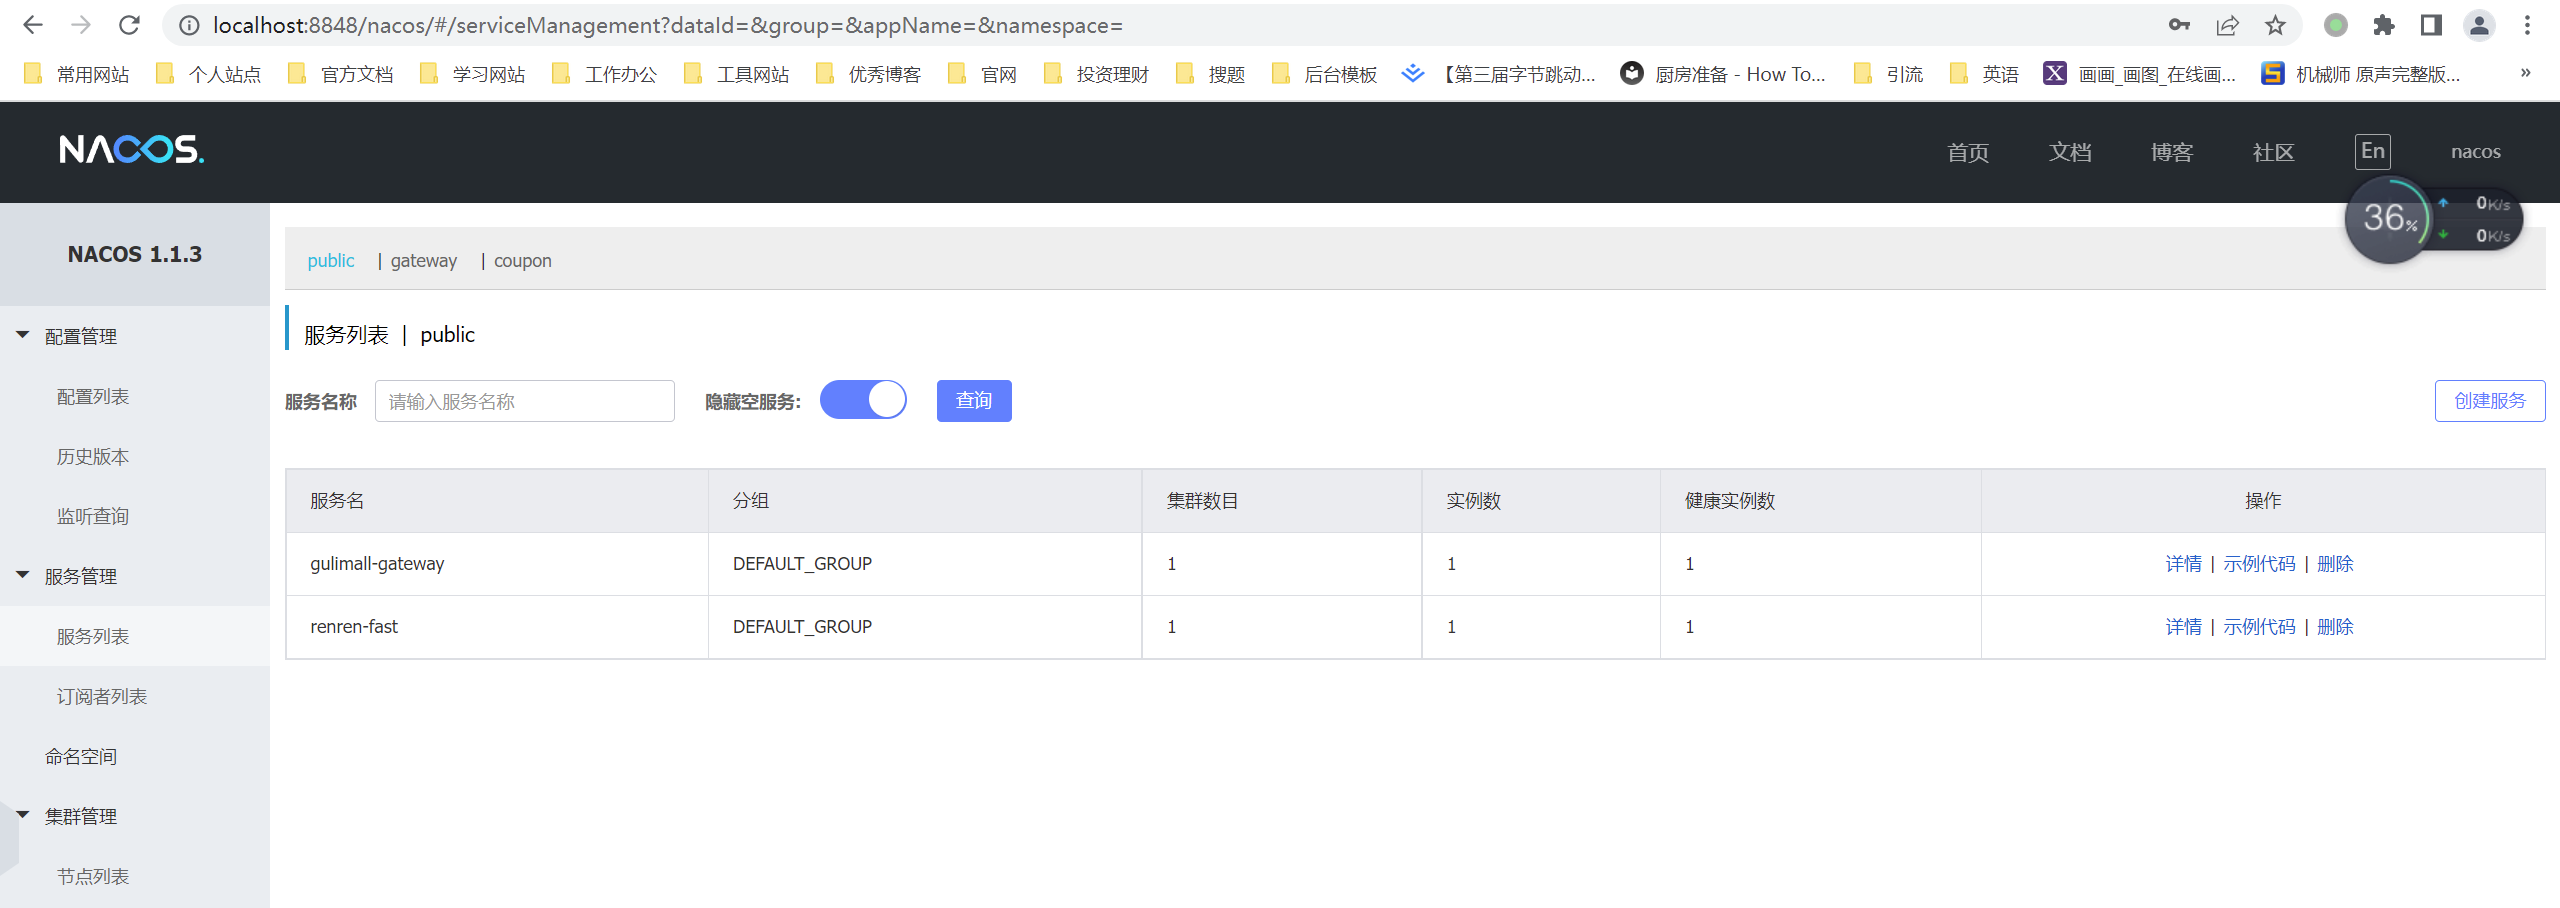Image resolution: width=2560 pixels, height=908 pixels.
Task: Switch language with the En button
Action: point(2373,151)
